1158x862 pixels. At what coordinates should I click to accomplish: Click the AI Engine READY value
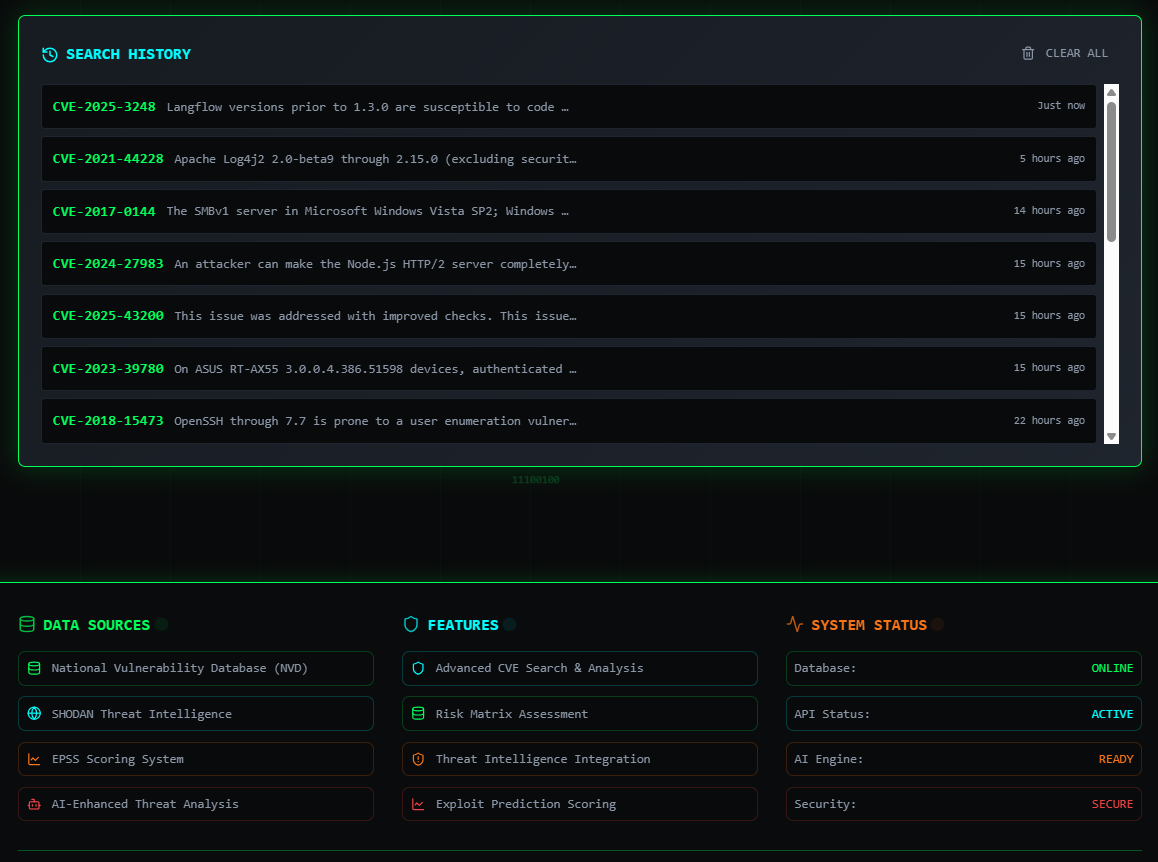click(x=1115, y=759)
